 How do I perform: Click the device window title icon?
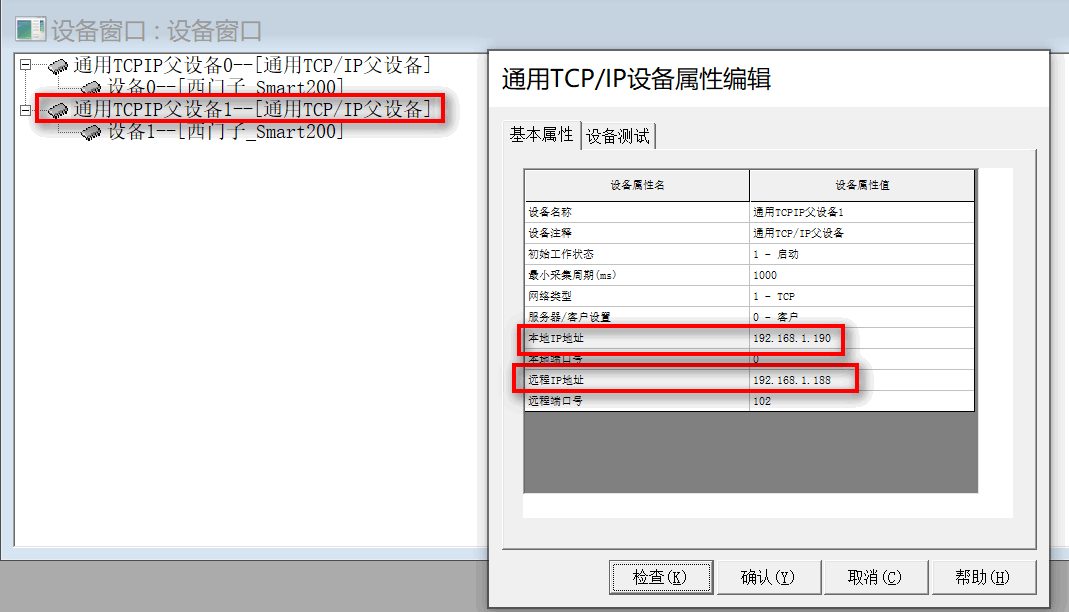coord(30,30)
